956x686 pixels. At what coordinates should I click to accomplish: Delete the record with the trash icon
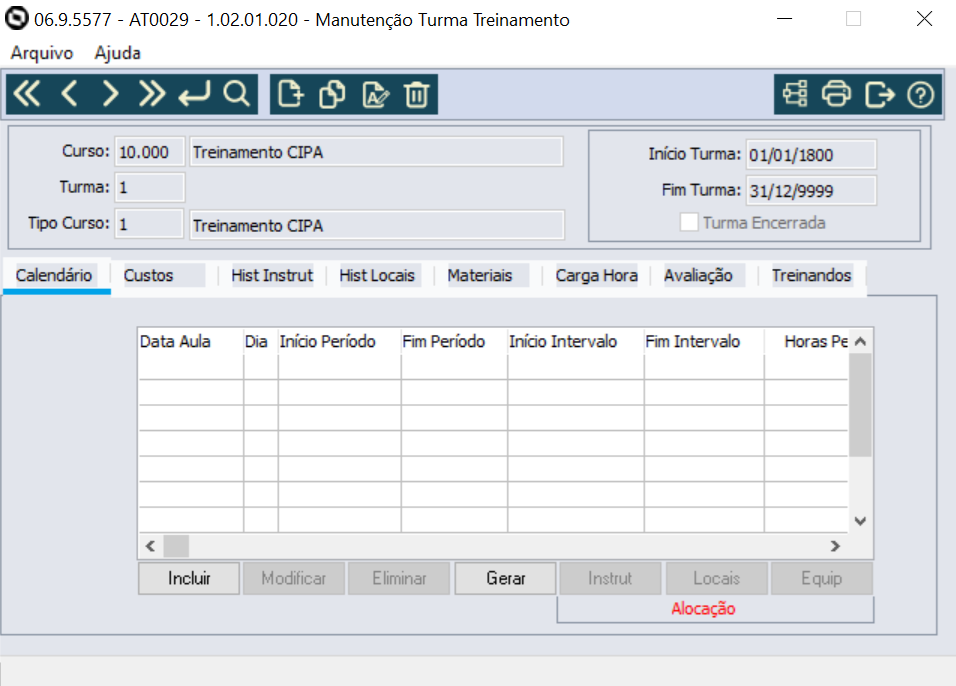414,93
